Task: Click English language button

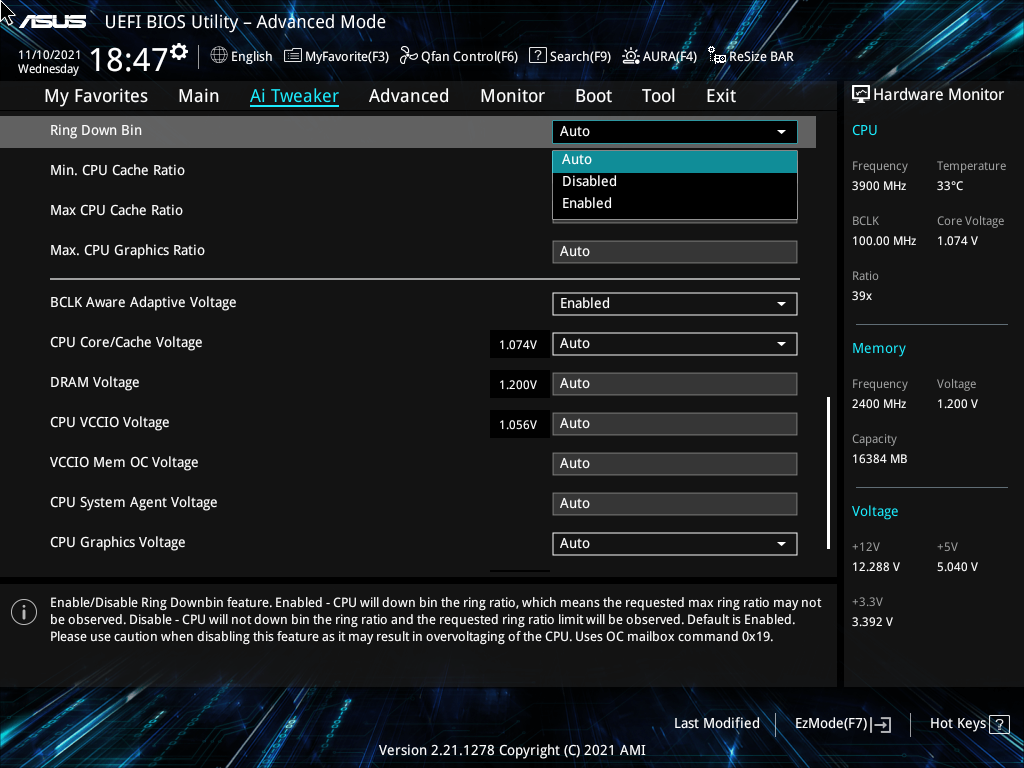Action: 251,57
